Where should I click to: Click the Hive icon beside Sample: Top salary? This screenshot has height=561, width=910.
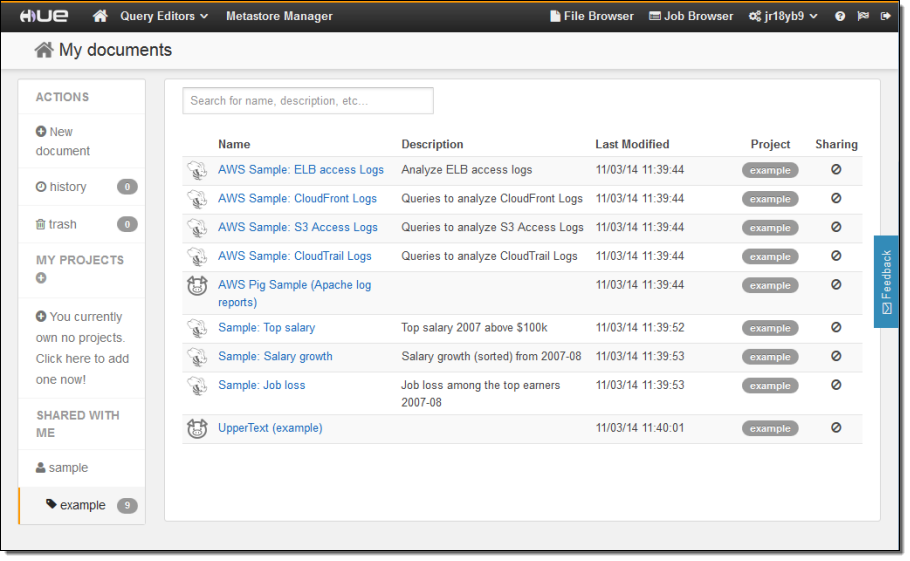click(x=197, y=328)
